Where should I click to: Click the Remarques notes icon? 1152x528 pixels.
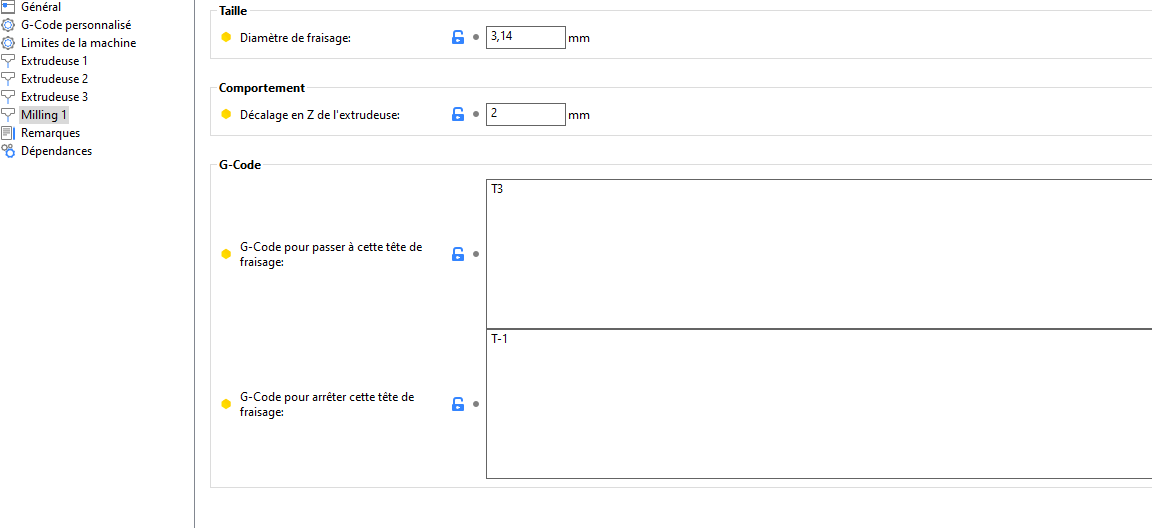click(8, 133)
